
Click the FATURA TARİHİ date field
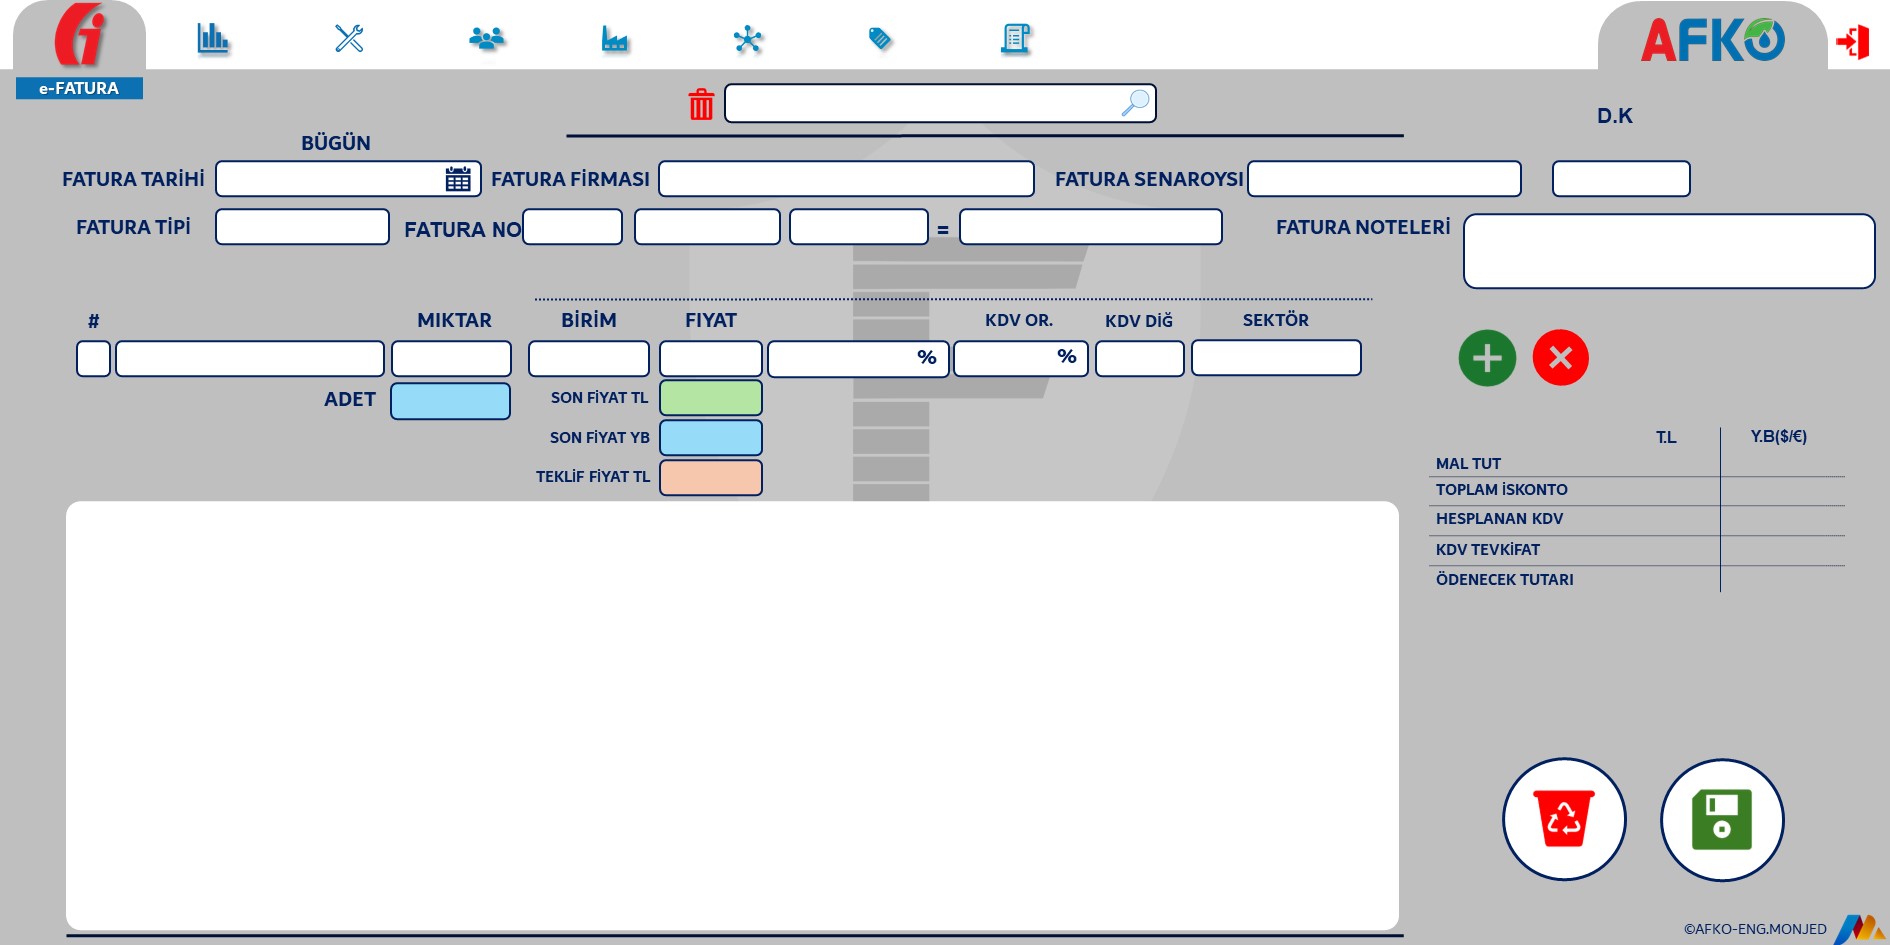pos(348,179)
